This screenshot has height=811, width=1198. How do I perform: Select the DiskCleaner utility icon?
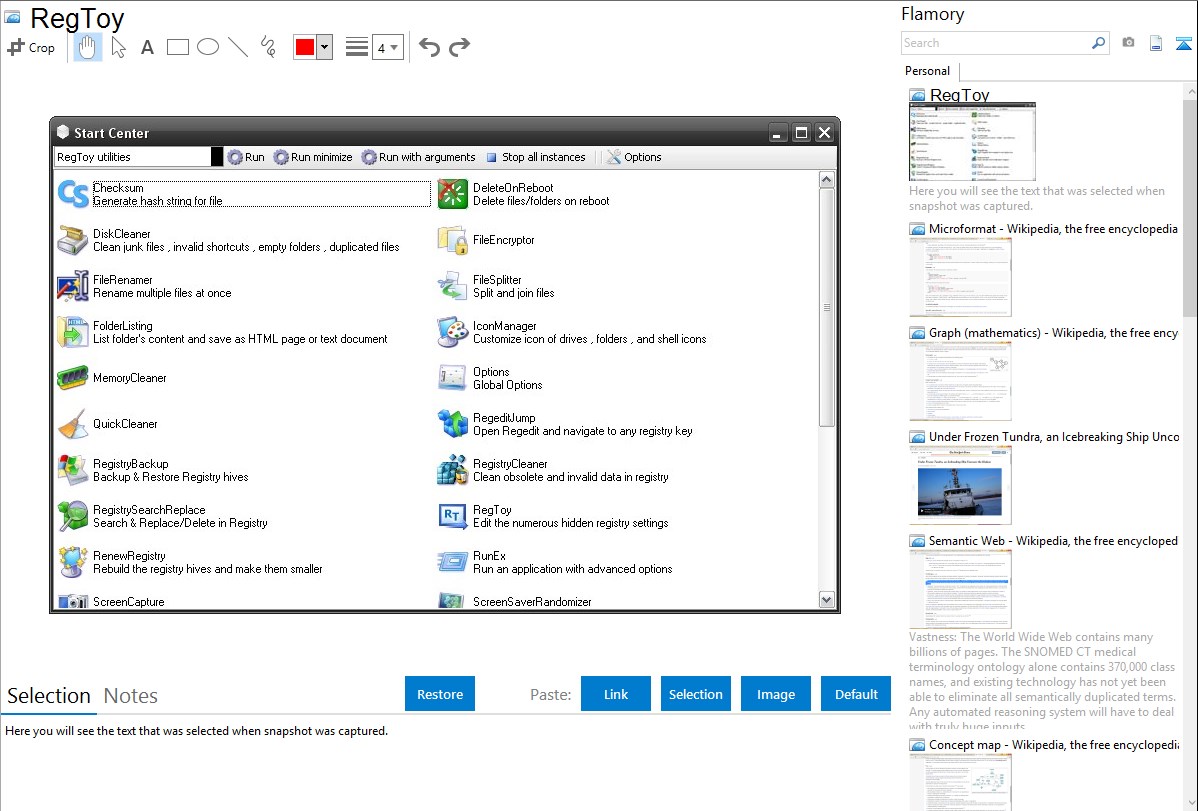pos(73,240)
